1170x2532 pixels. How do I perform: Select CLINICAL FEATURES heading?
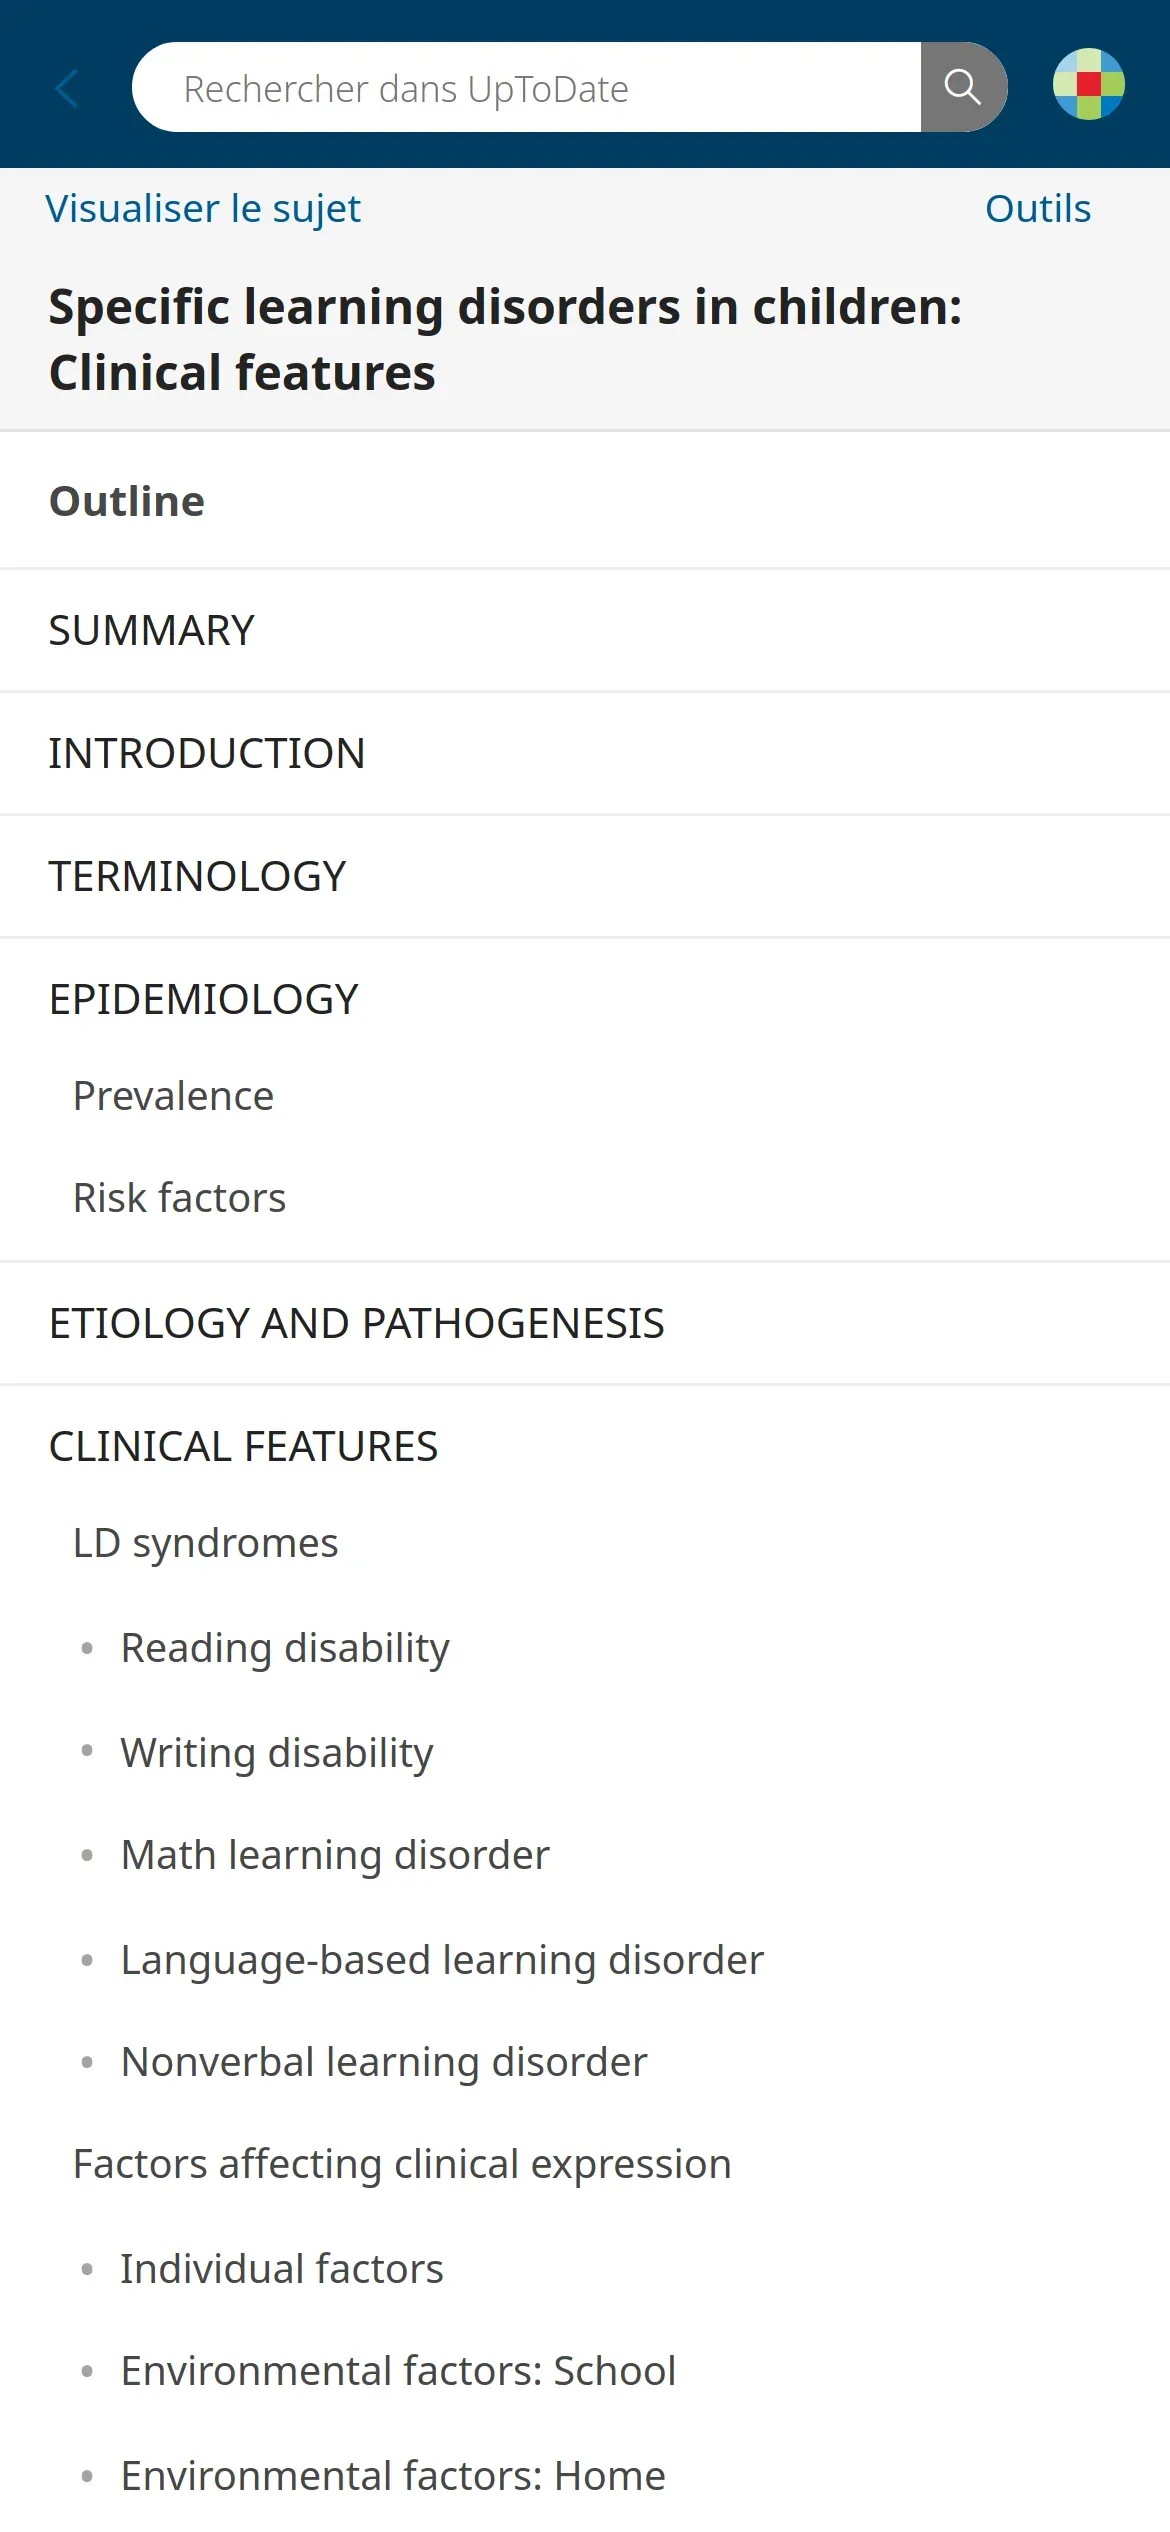pos(244,1447)
